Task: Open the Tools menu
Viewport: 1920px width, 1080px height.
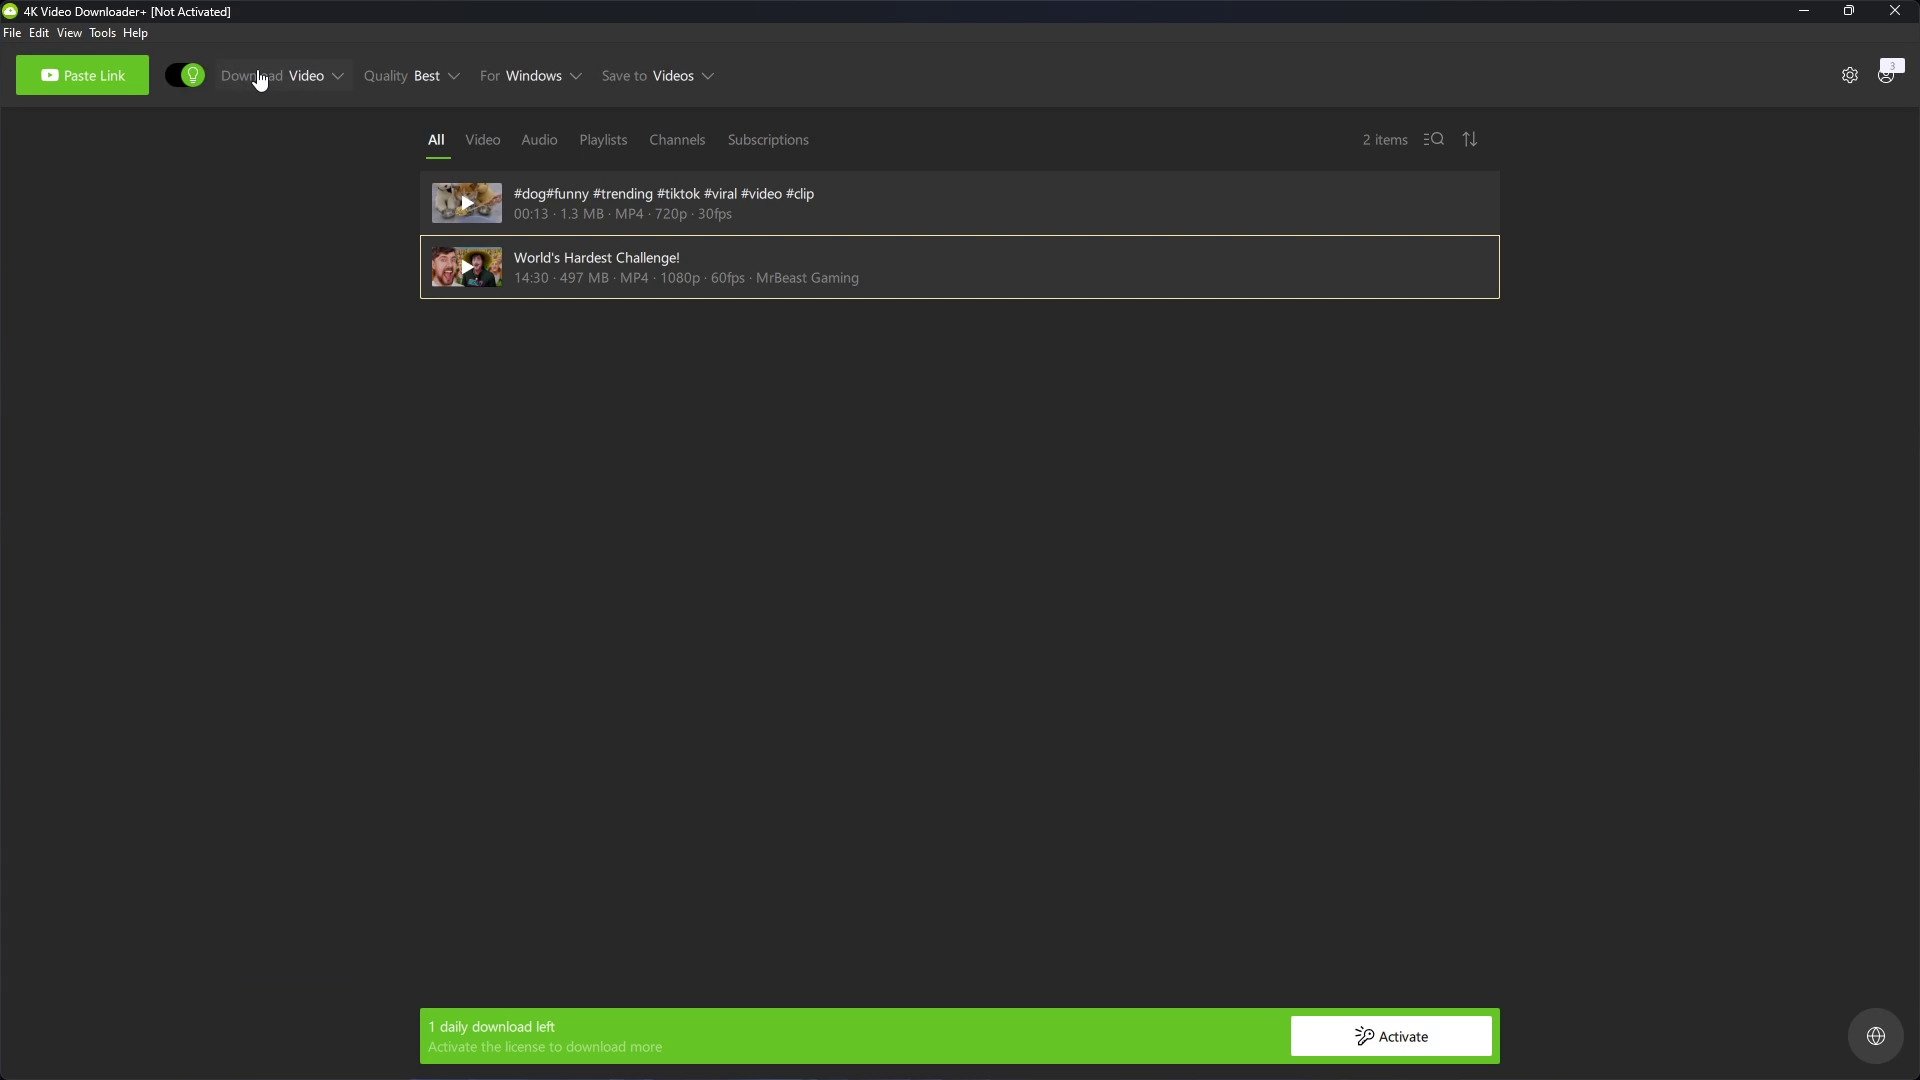Action: 102,33
